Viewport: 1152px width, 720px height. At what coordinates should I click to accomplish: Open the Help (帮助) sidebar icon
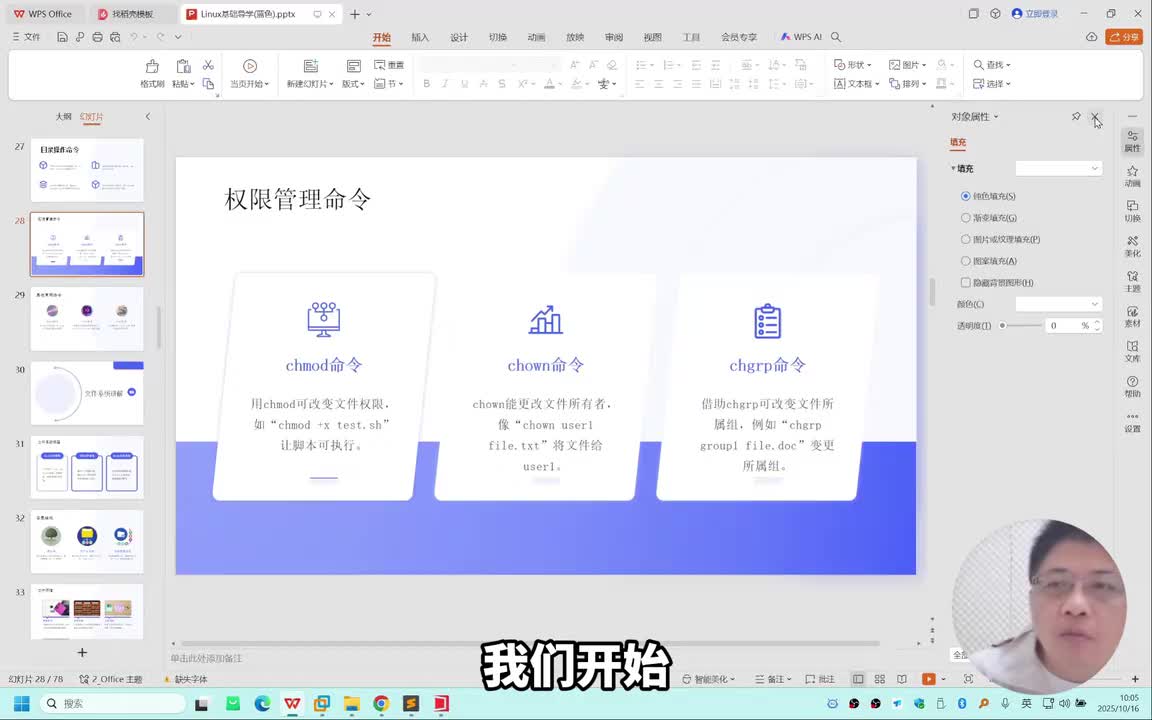pyautogui.click(x=1132, y=386)
